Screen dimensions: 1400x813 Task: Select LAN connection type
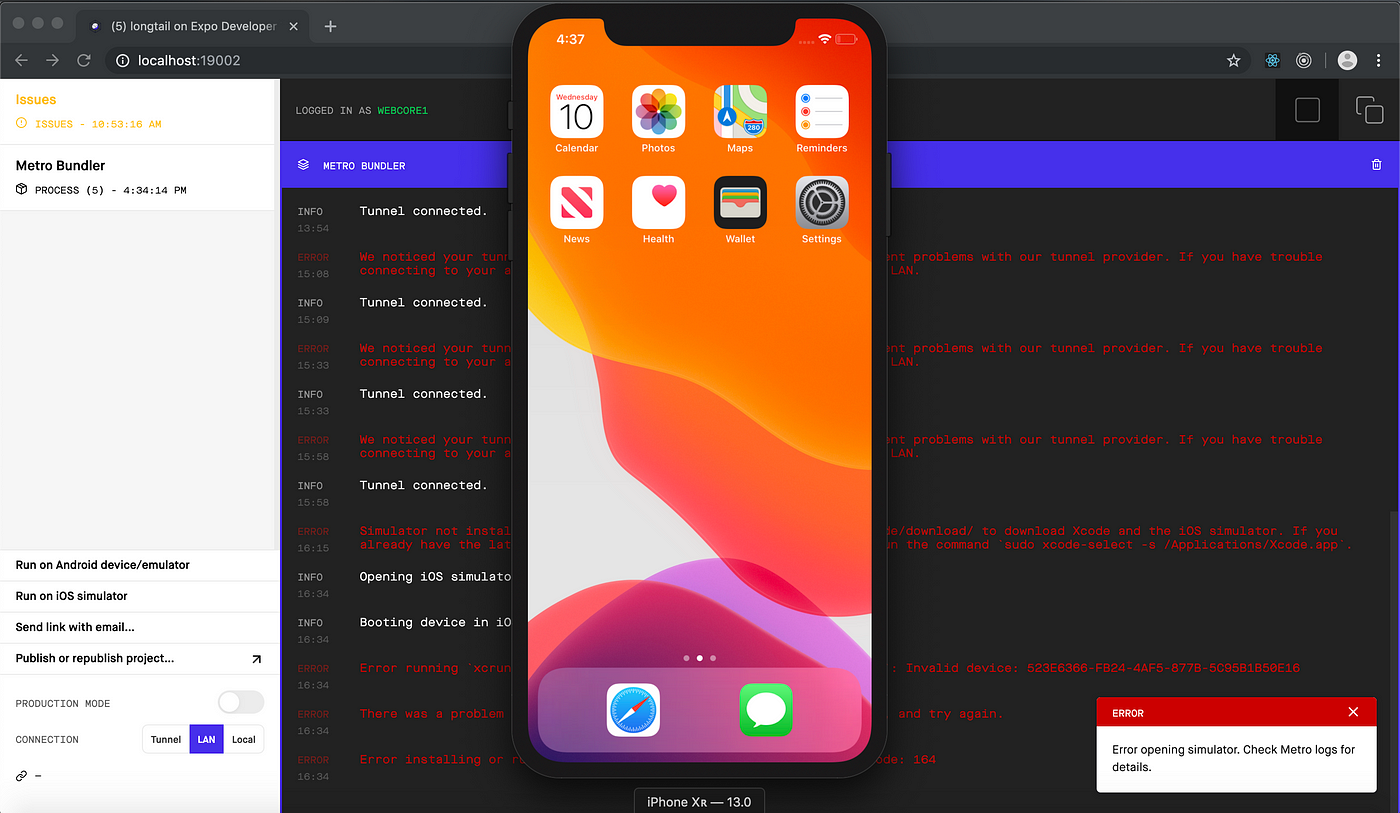tap(206, 740)
